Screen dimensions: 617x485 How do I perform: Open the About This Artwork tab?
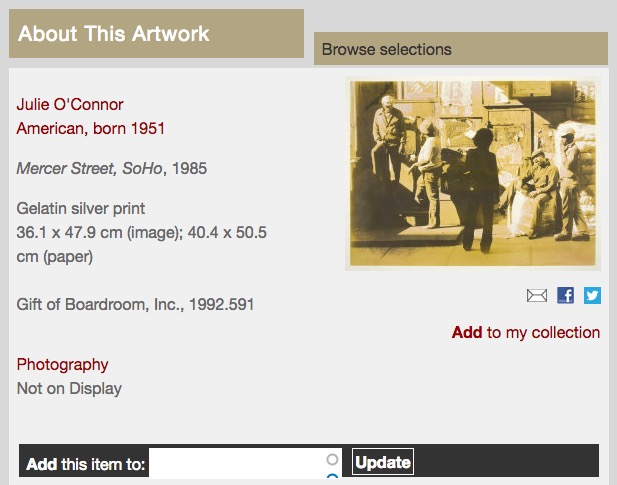[156, 33]
